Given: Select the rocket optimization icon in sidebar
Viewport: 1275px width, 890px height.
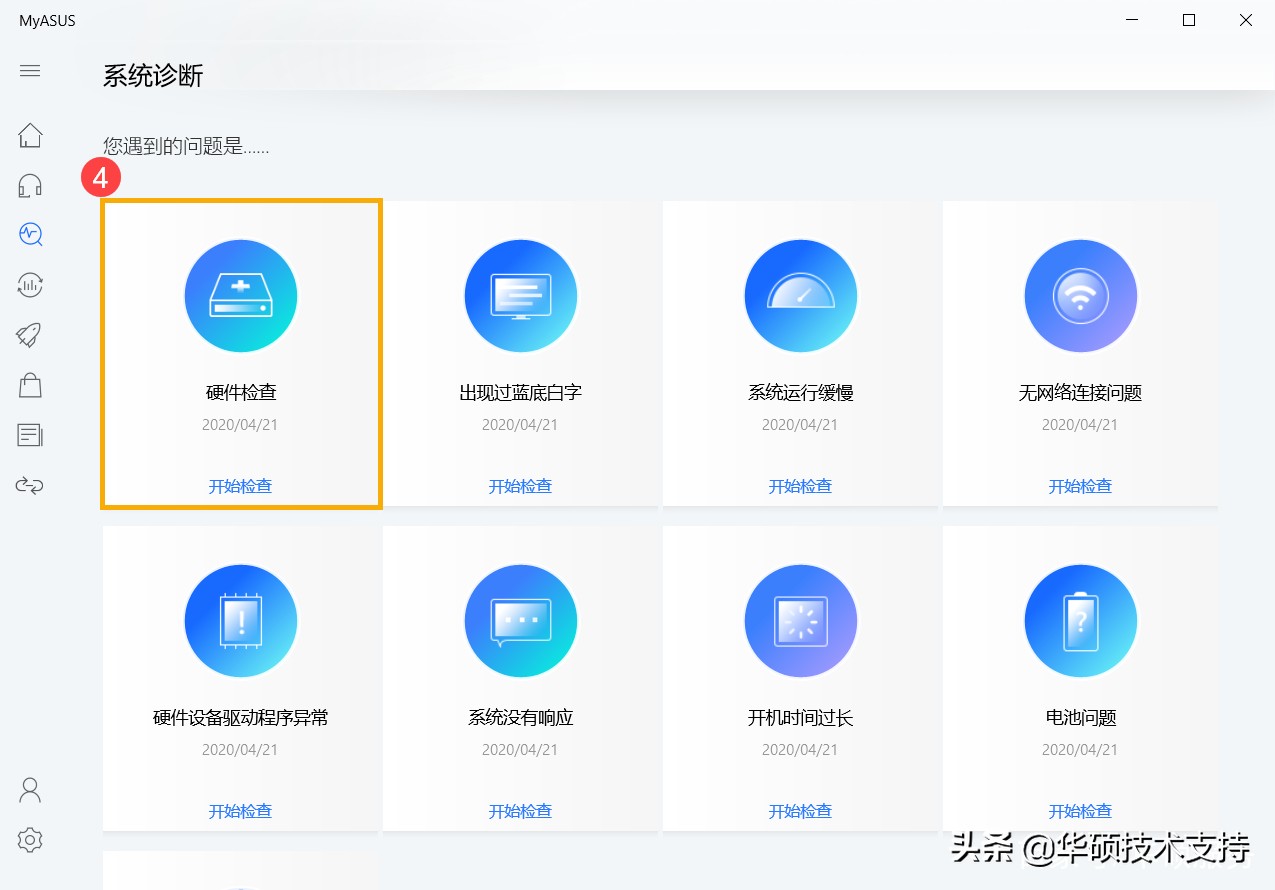Looking at the screenshot, I should tap(30, 335).
